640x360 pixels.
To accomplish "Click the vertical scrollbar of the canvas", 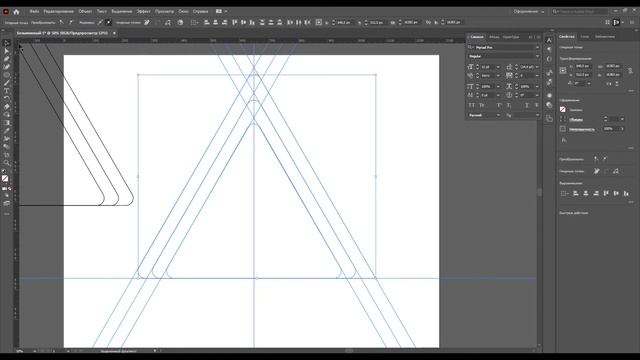I will point(539,192).
